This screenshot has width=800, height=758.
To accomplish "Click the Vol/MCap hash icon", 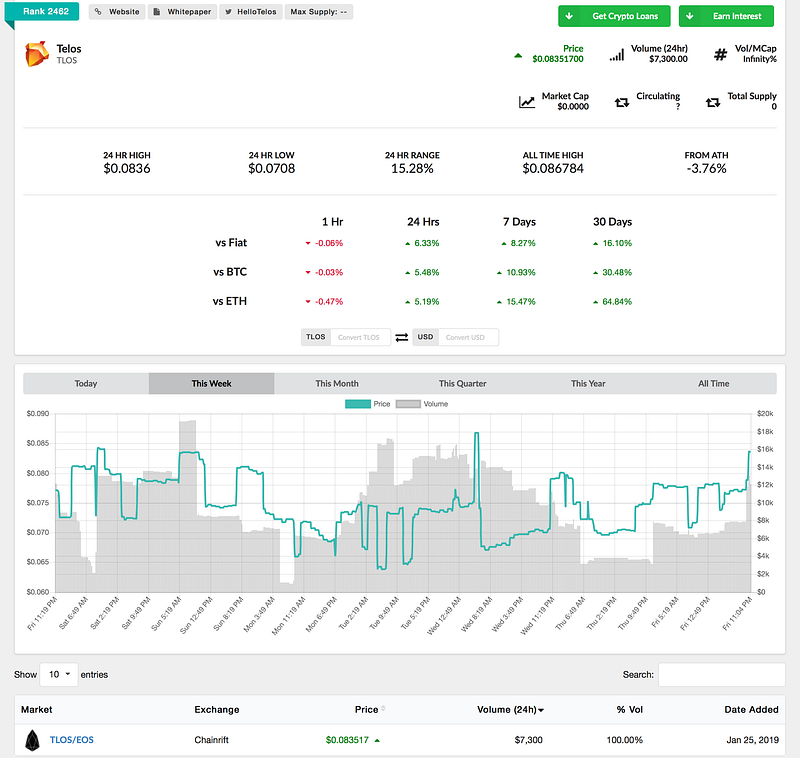I will click(720, 55).
